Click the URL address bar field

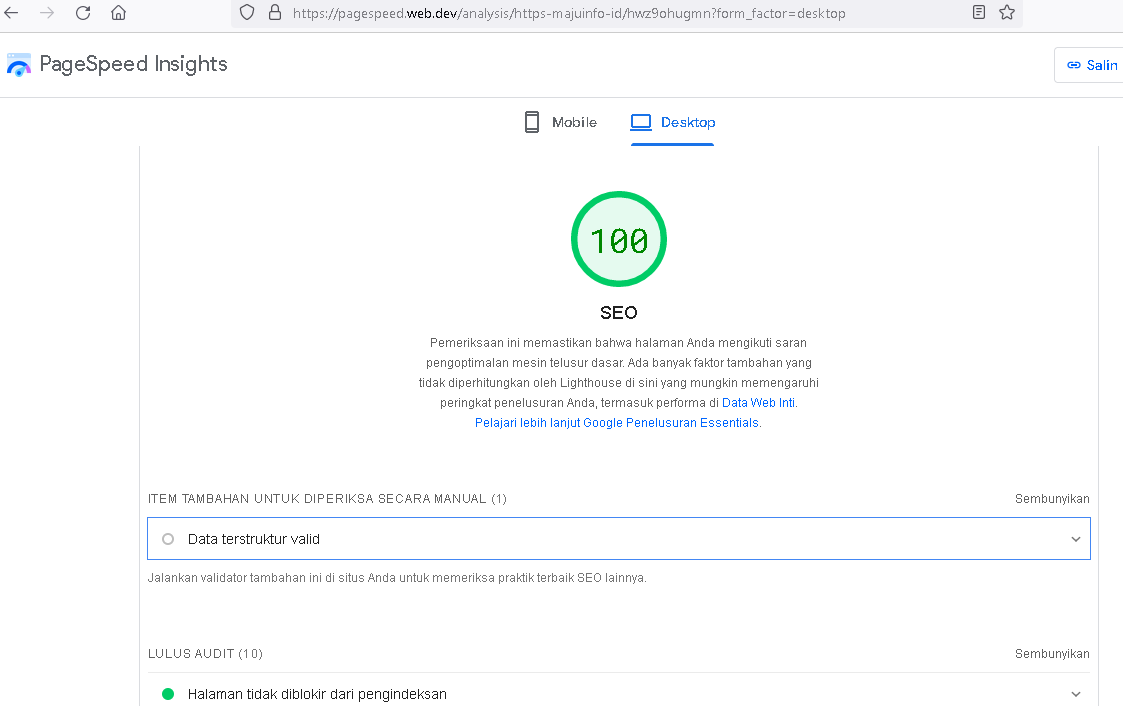pos(600,14)
